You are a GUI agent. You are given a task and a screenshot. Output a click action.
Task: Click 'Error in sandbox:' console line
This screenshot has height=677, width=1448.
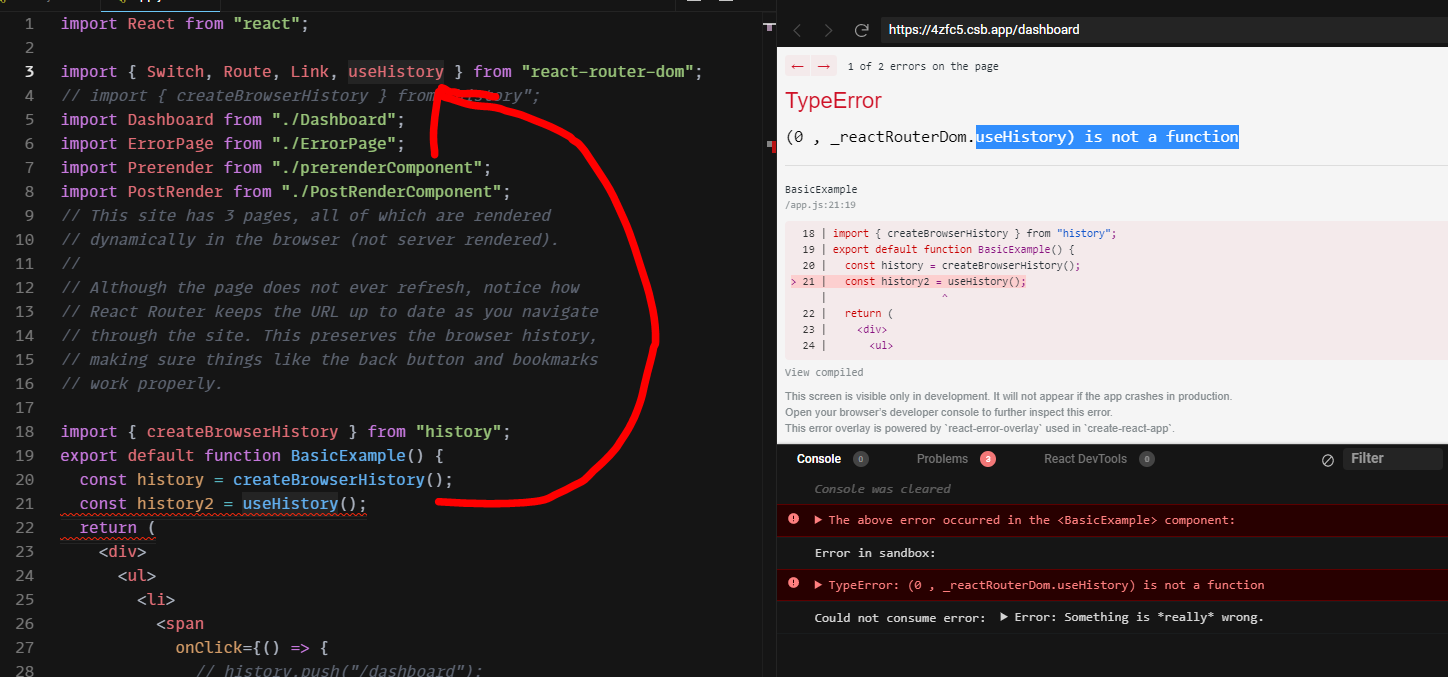875,553
